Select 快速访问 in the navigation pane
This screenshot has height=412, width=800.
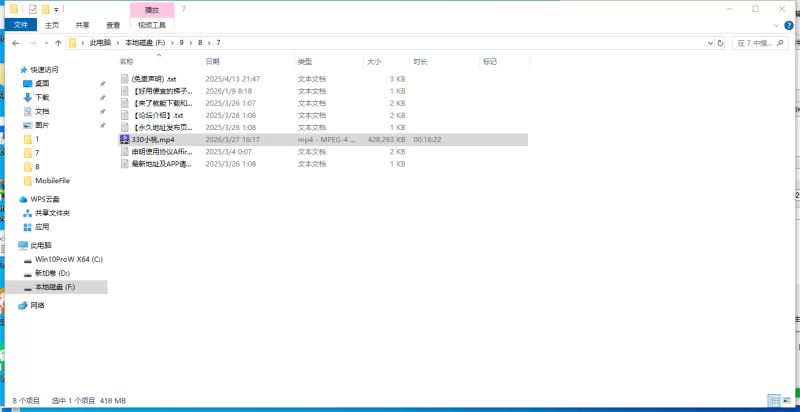[44, 69]
